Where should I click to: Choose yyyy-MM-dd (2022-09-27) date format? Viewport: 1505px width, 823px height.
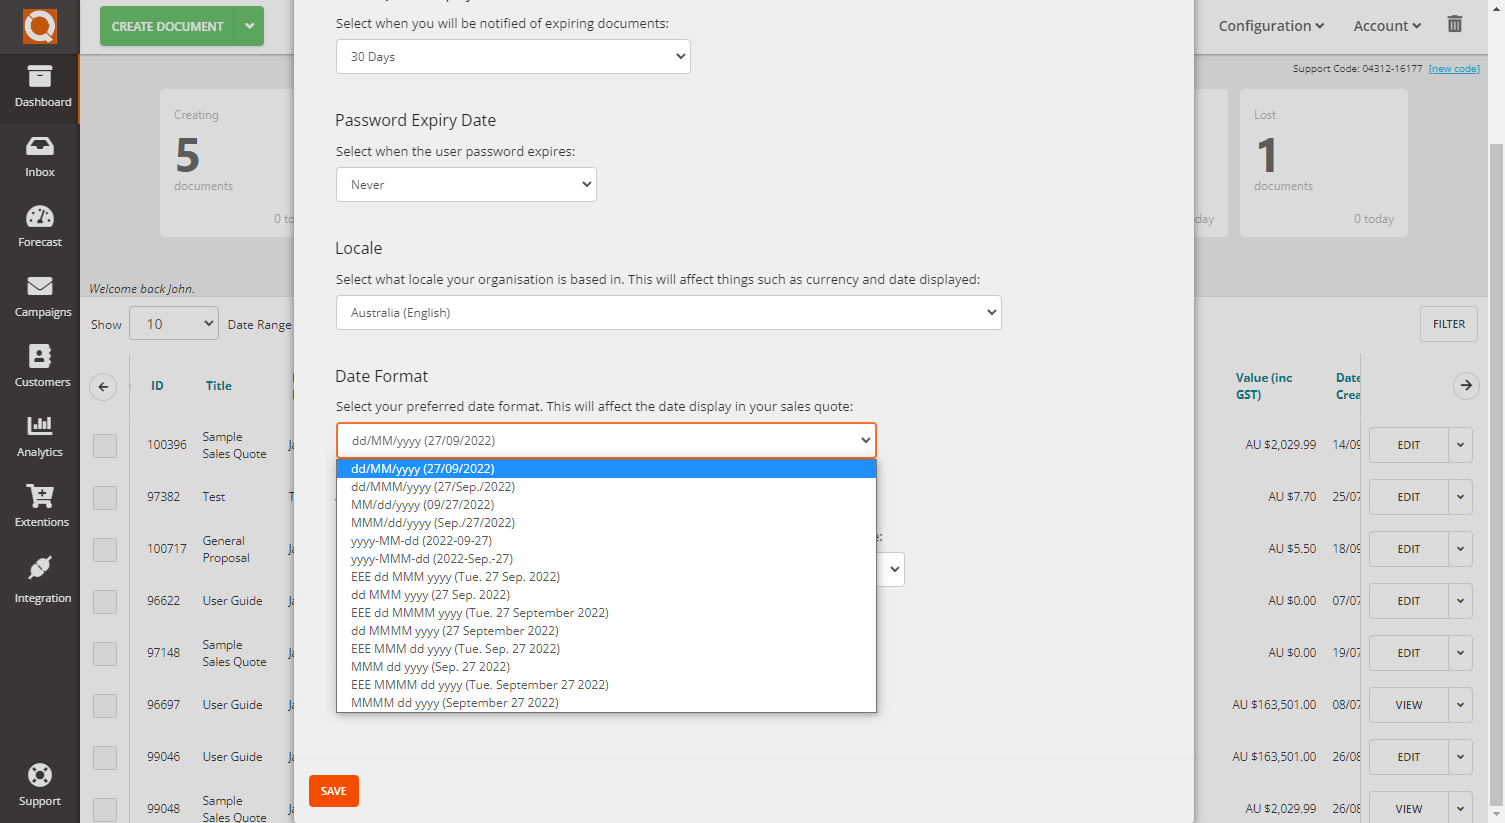pos(421,541)
